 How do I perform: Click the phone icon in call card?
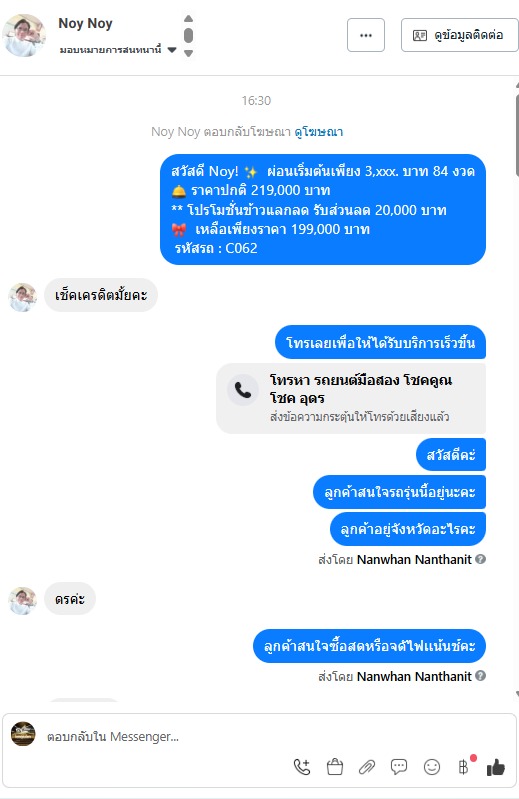coord(243,390)
